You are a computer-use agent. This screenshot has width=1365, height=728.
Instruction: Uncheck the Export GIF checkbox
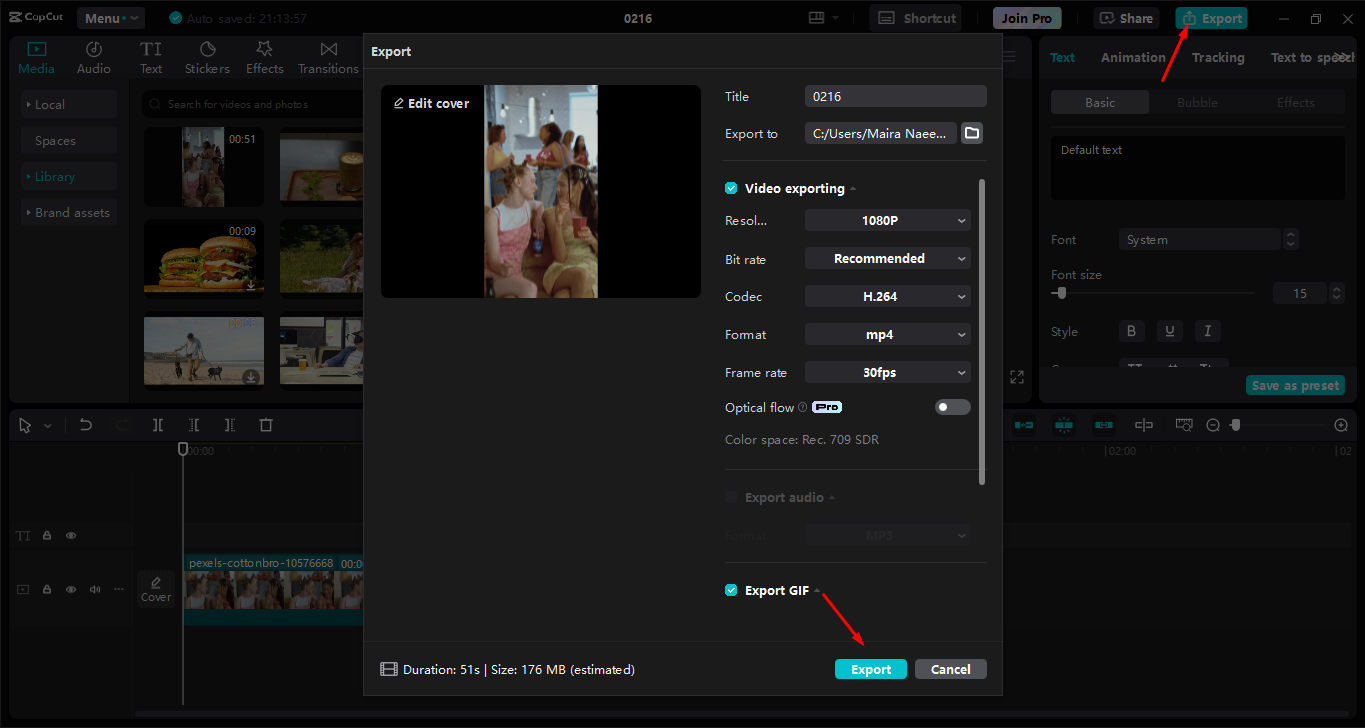(x=731, y=590)
